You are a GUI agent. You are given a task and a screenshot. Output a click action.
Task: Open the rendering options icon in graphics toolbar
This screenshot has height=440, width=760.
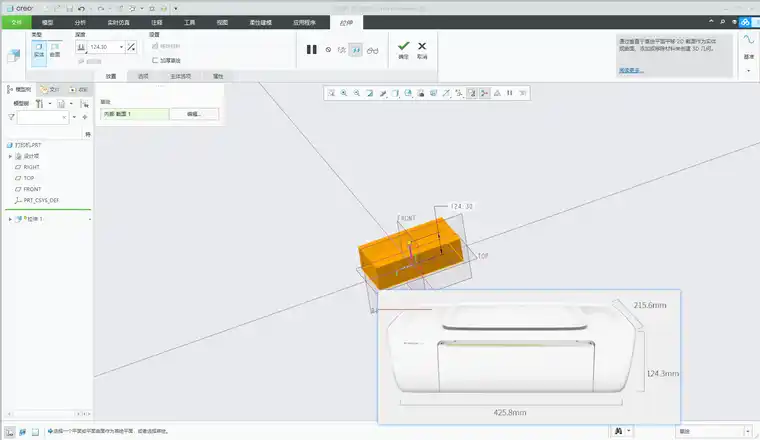382,93
